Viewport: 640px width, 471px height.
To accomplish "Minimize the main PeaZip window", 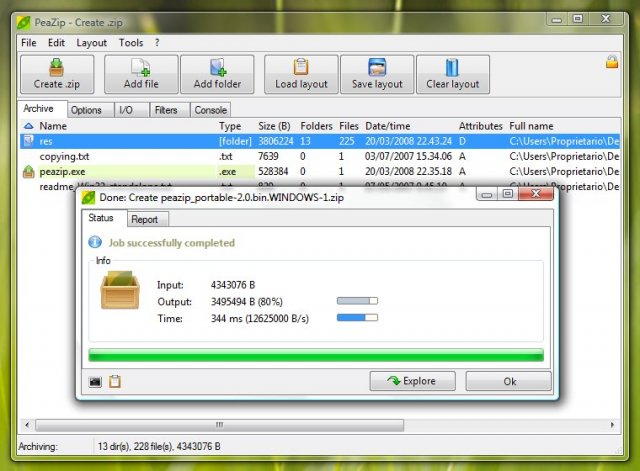I will pos(557,19).
